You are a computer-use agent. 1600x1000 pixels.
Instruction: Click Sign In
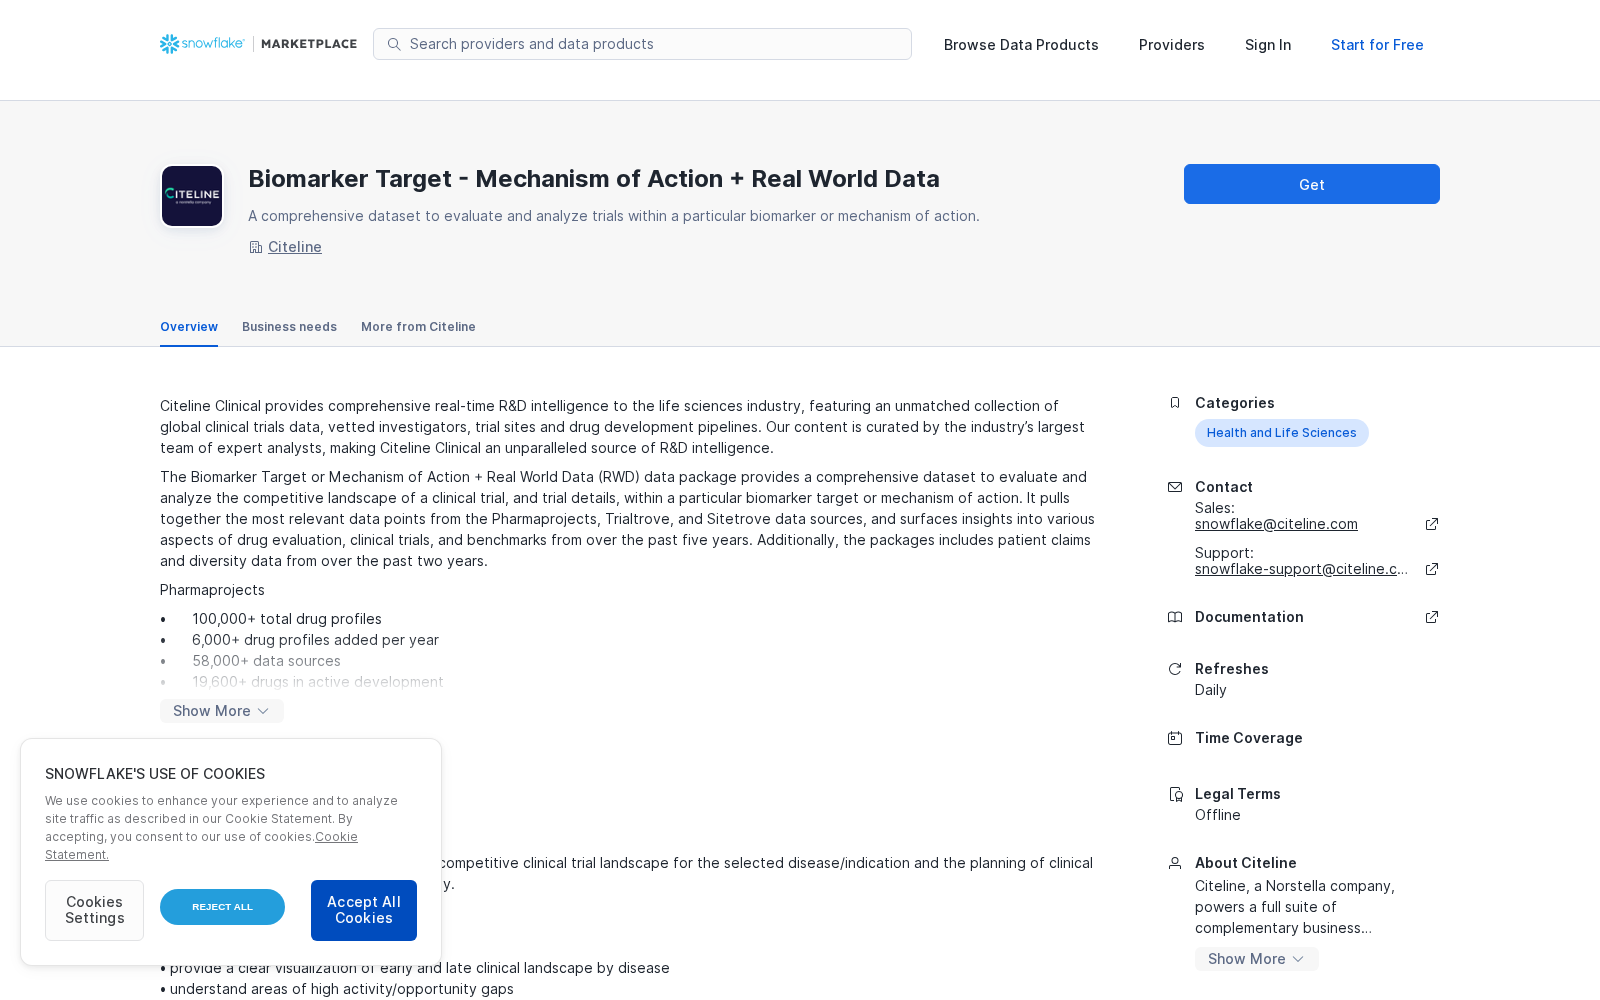coord(1268,45)
